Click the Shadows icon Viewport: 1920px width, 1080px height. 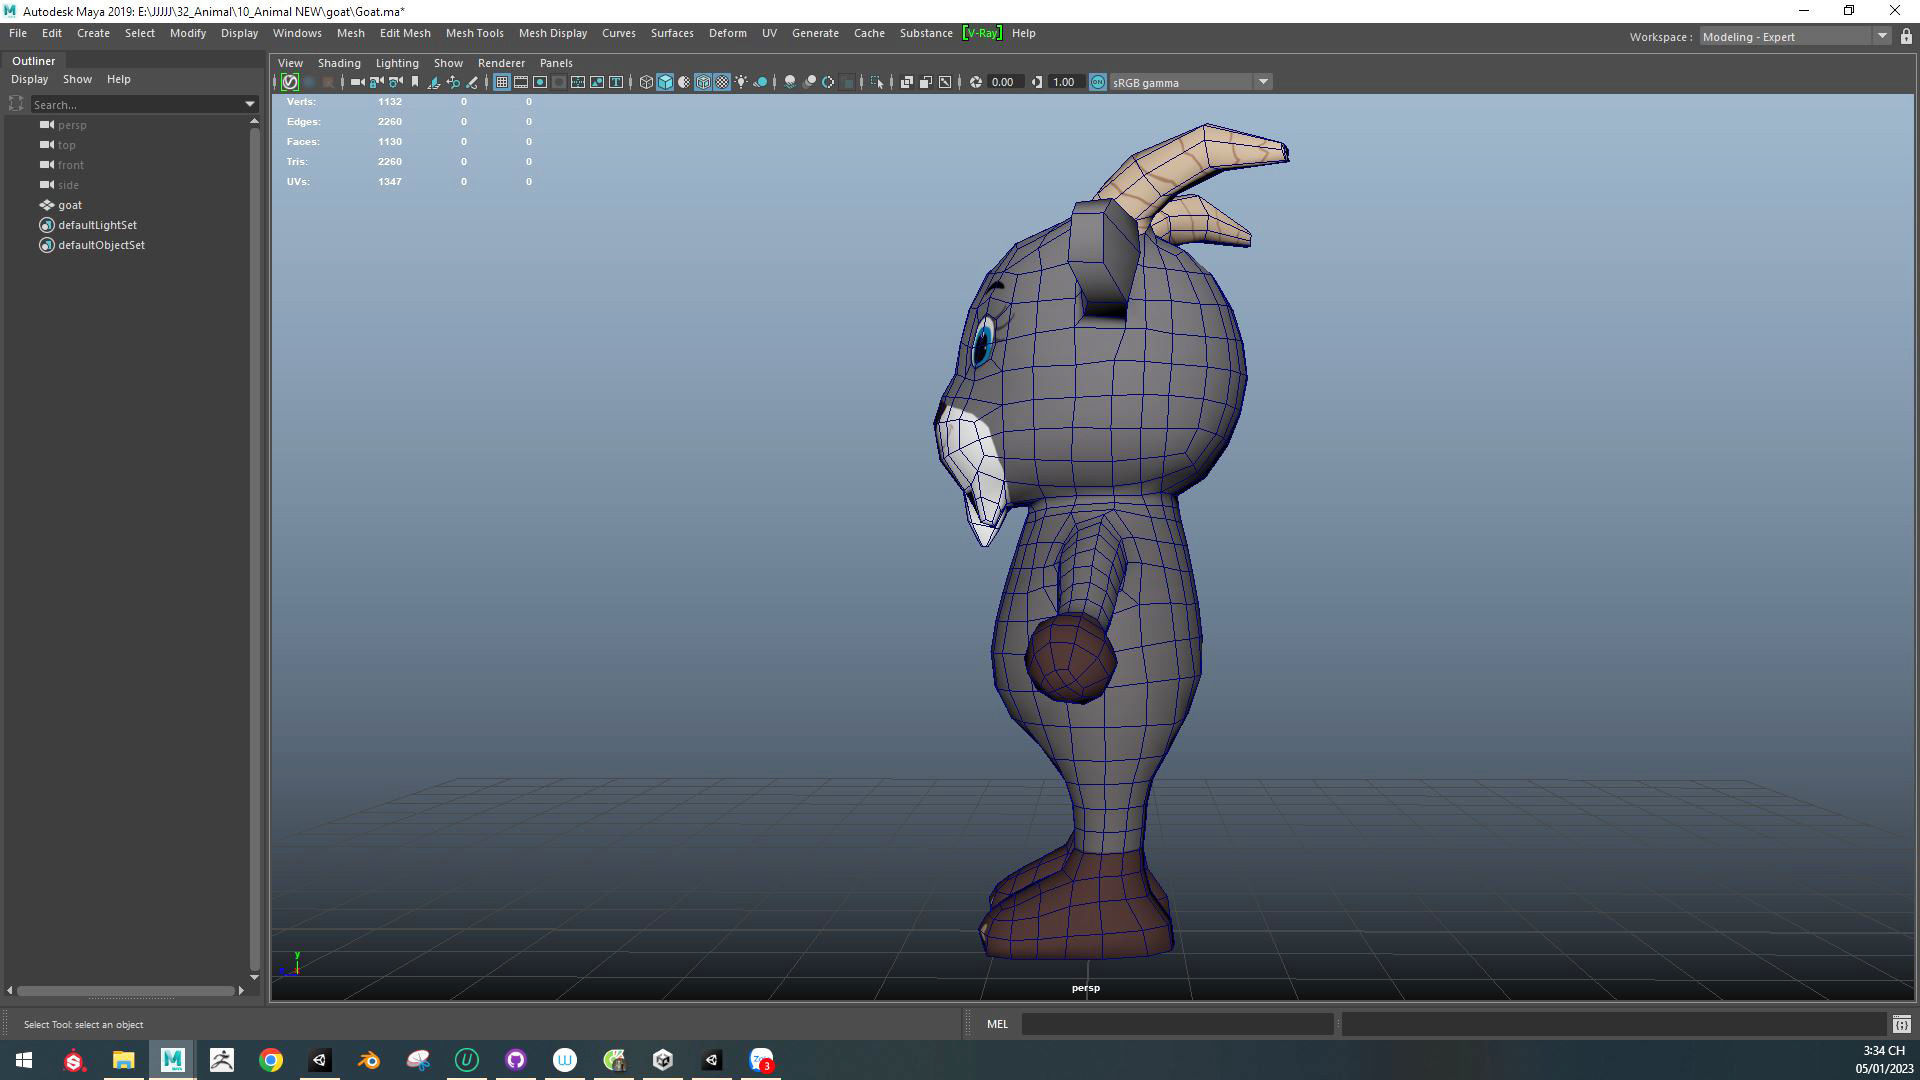pos(760,82)
